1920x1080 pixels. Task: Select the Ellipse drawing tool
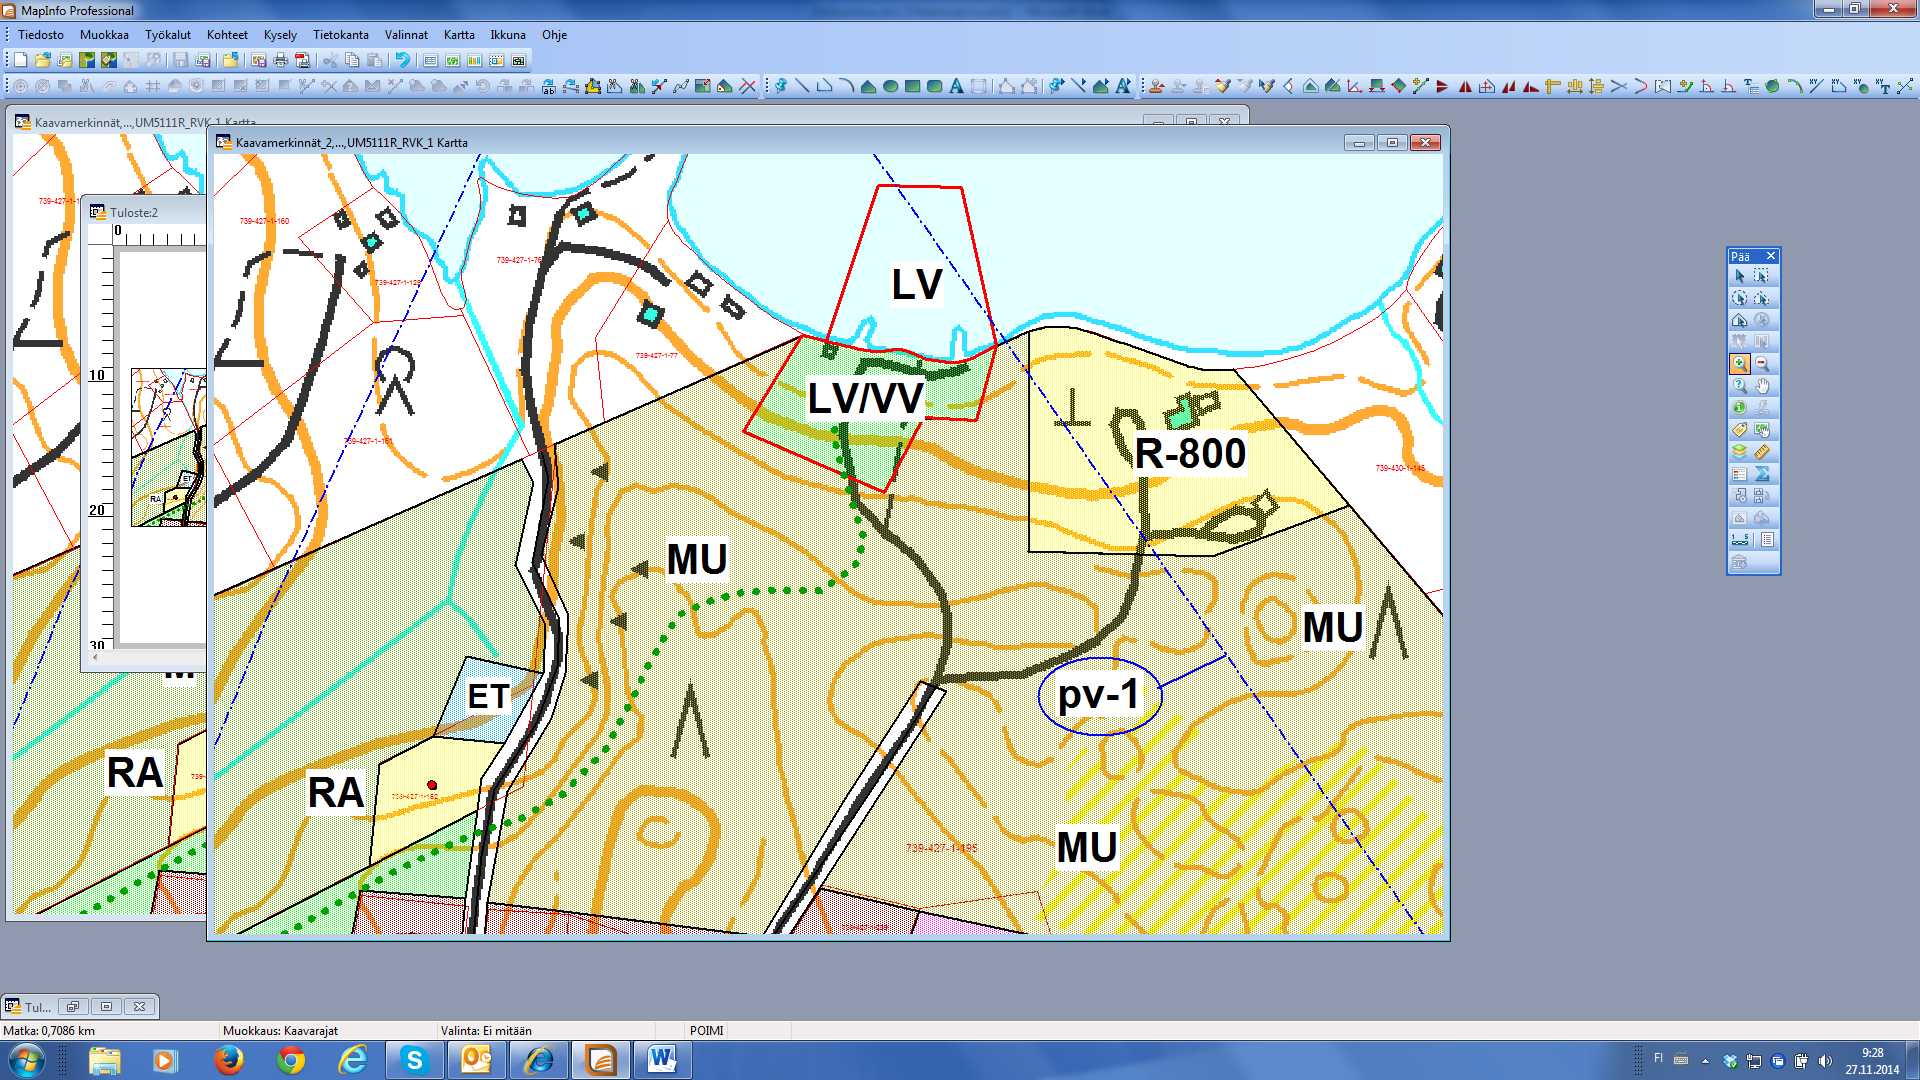(x=890, y=86)
